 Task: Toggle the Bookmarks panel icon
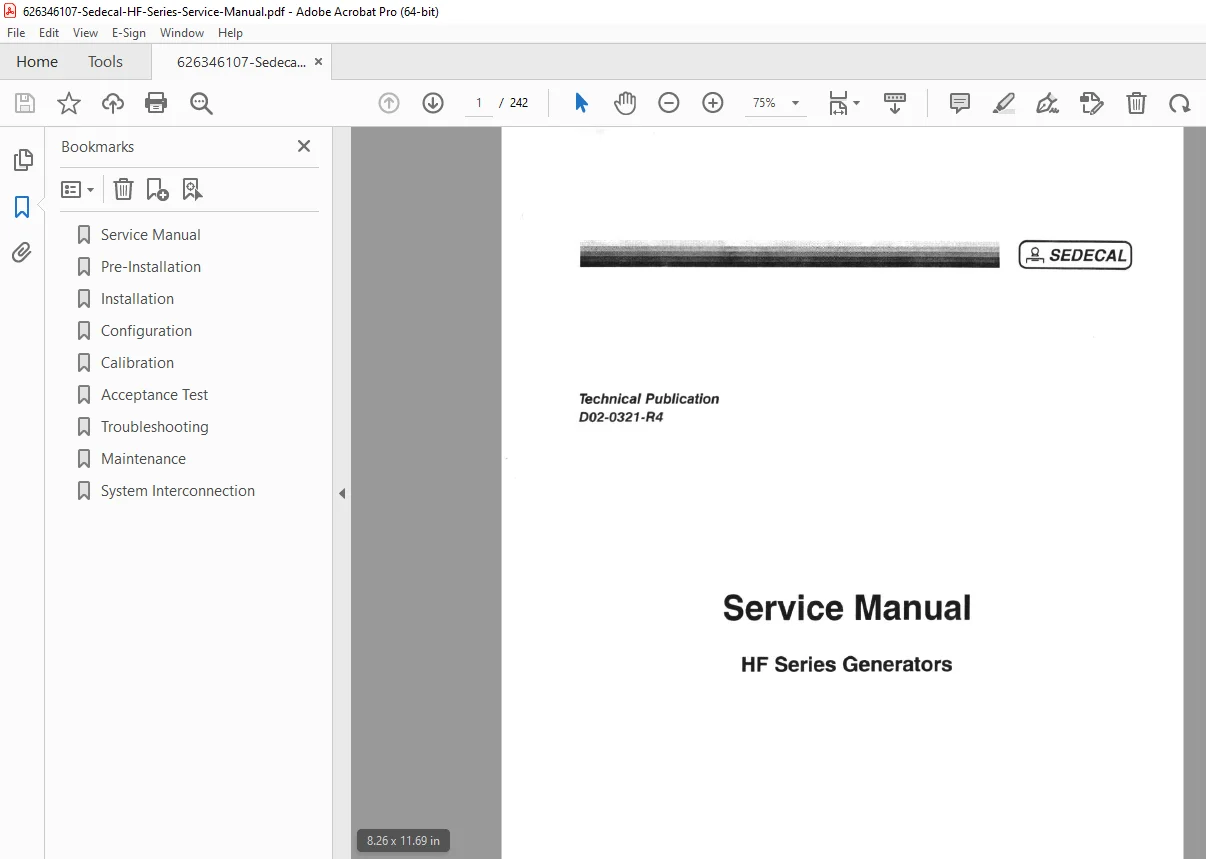(x=22, y=207)
